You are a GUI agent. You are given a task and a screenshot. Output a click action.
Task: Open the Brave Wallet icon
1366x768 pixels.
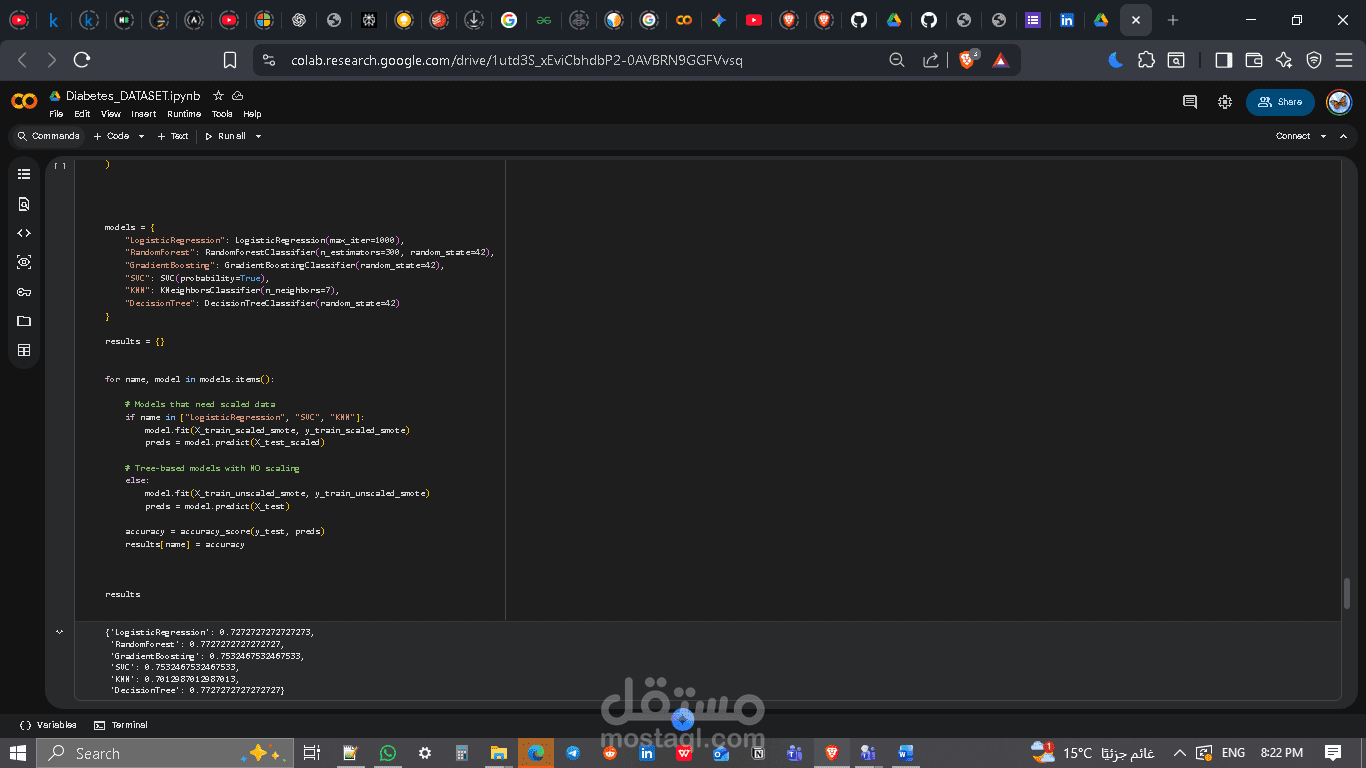pos(1254,60)
